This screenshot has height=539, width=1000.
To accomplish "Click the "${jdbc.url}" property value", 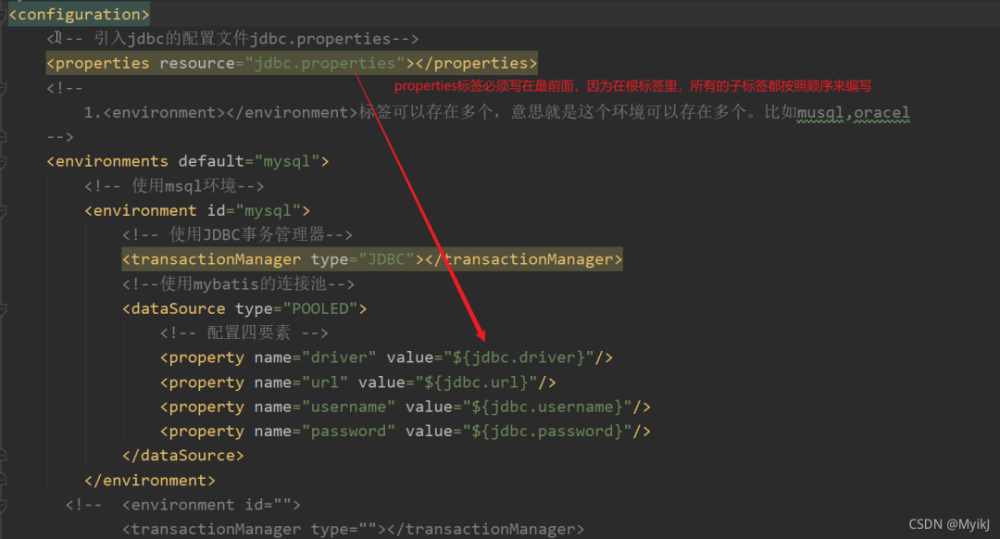I will 477,383.
